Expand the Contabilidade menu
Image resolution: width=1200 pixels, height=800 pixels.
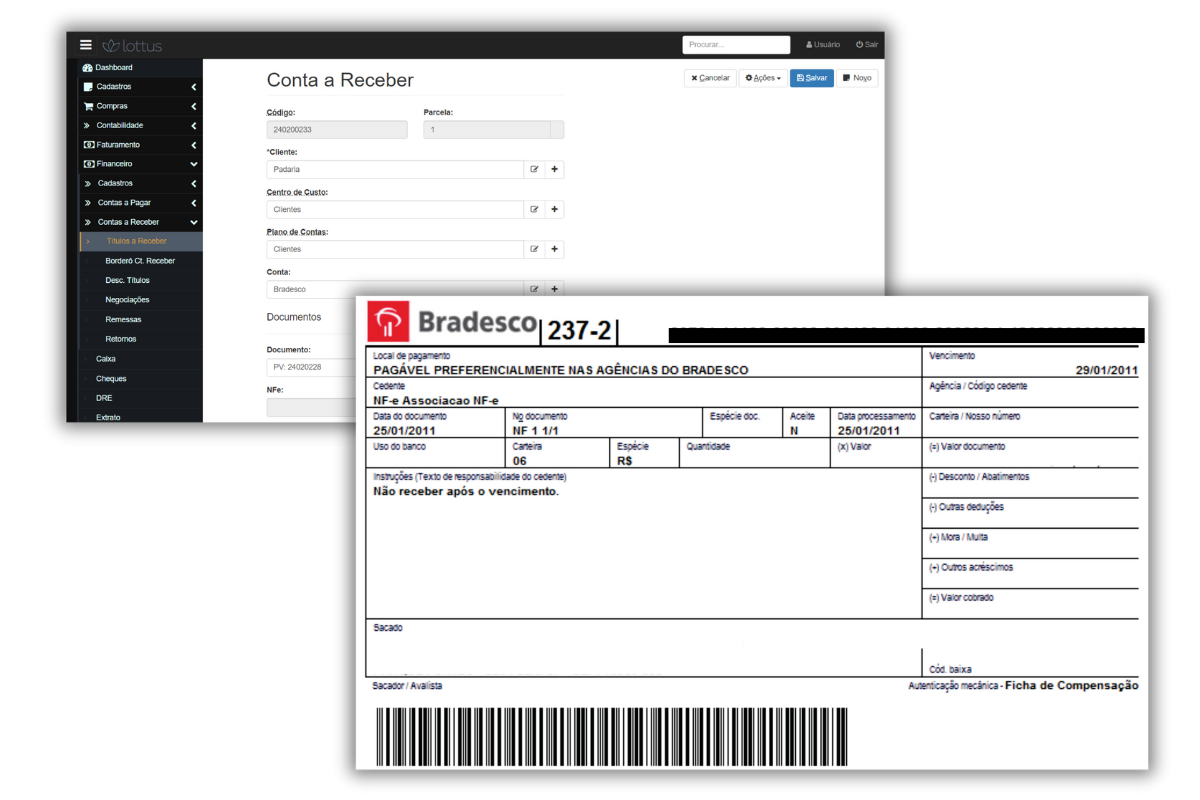tap(140, 125)
